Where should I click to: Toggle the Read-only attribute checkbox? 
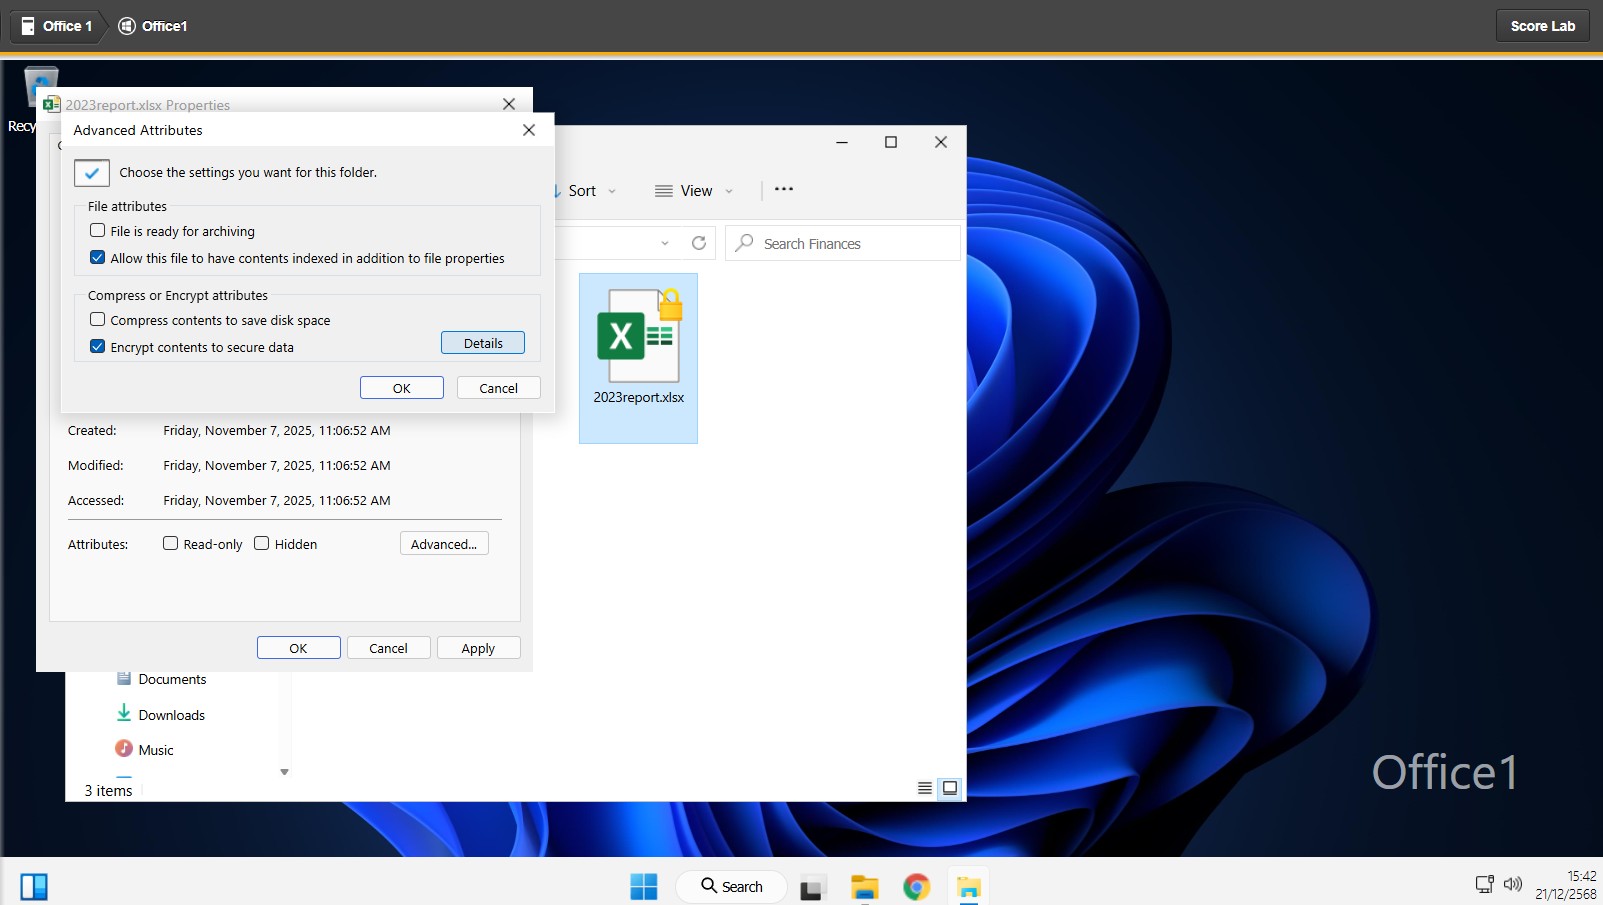click(x=171, y=544)
